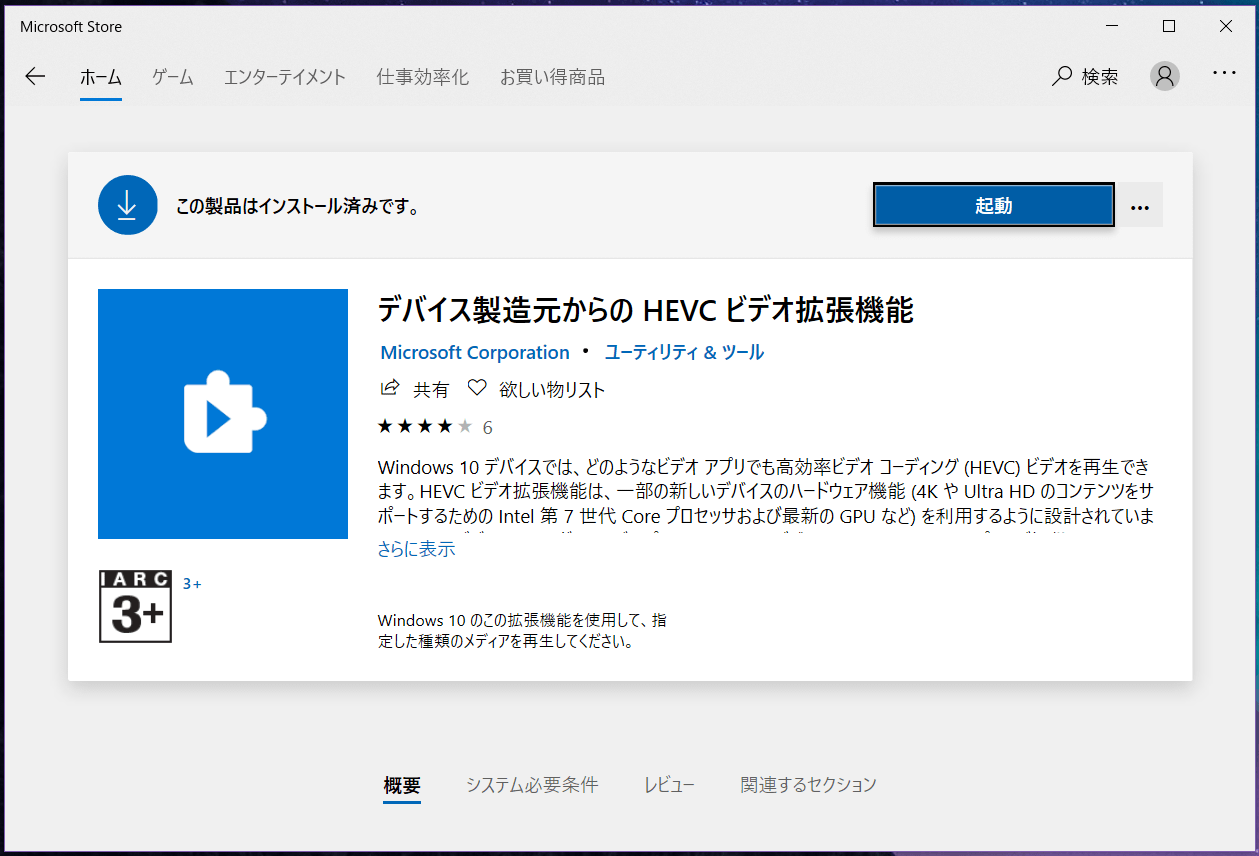
Task: Switch to エンターテイメント tab
Action: click(x=285, y=77)
